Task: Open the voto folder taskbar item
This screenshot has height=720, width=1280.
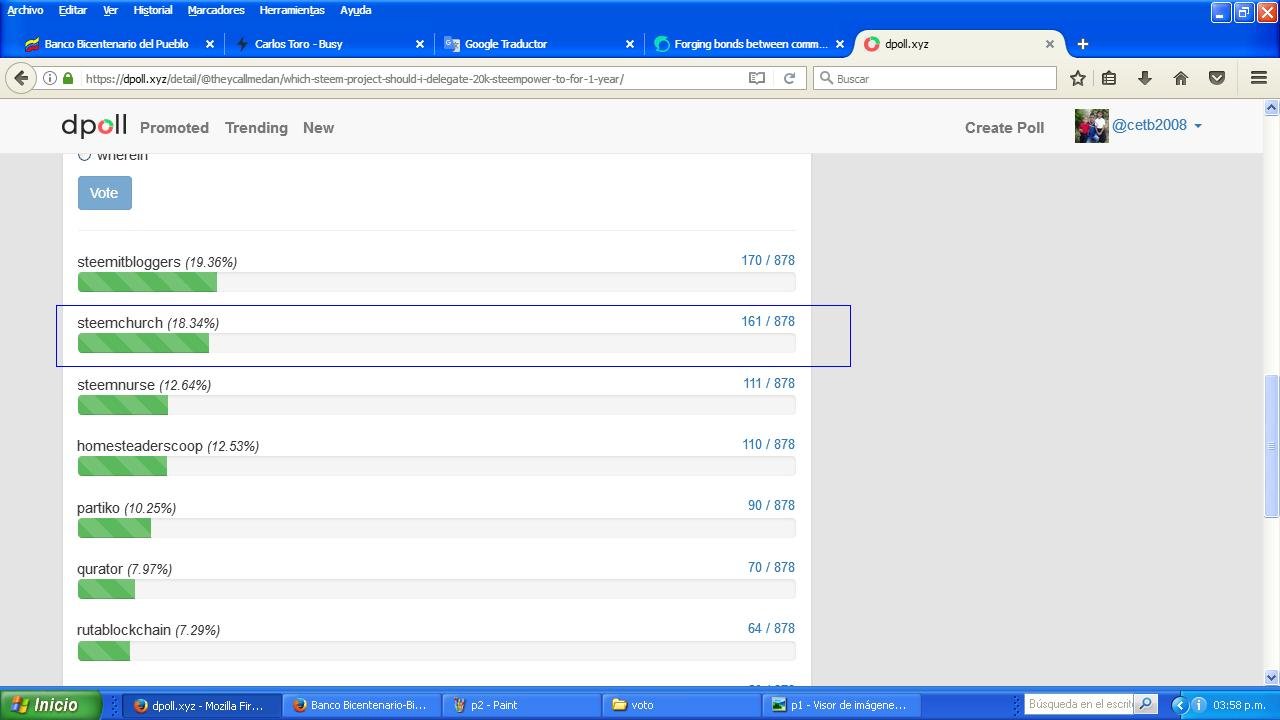Action: coord(680,705)
